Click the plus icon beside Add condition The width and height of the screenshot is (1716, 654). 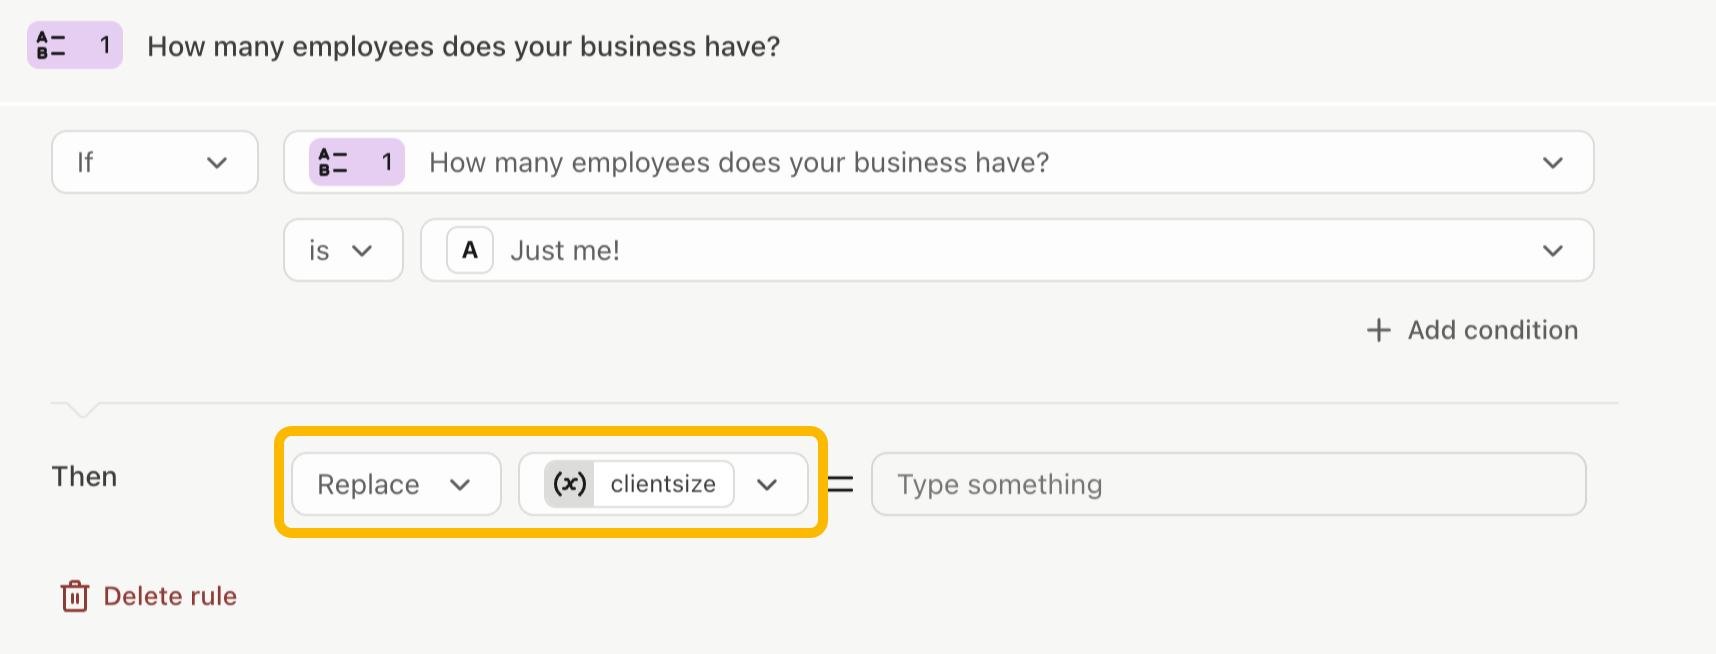1379,330
